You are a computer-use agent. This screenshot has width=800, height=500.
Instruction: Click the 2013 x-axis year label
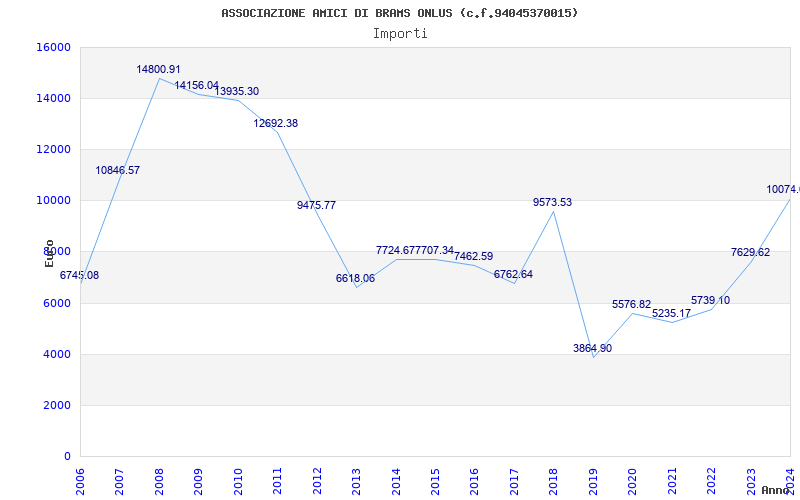(356, 481)
